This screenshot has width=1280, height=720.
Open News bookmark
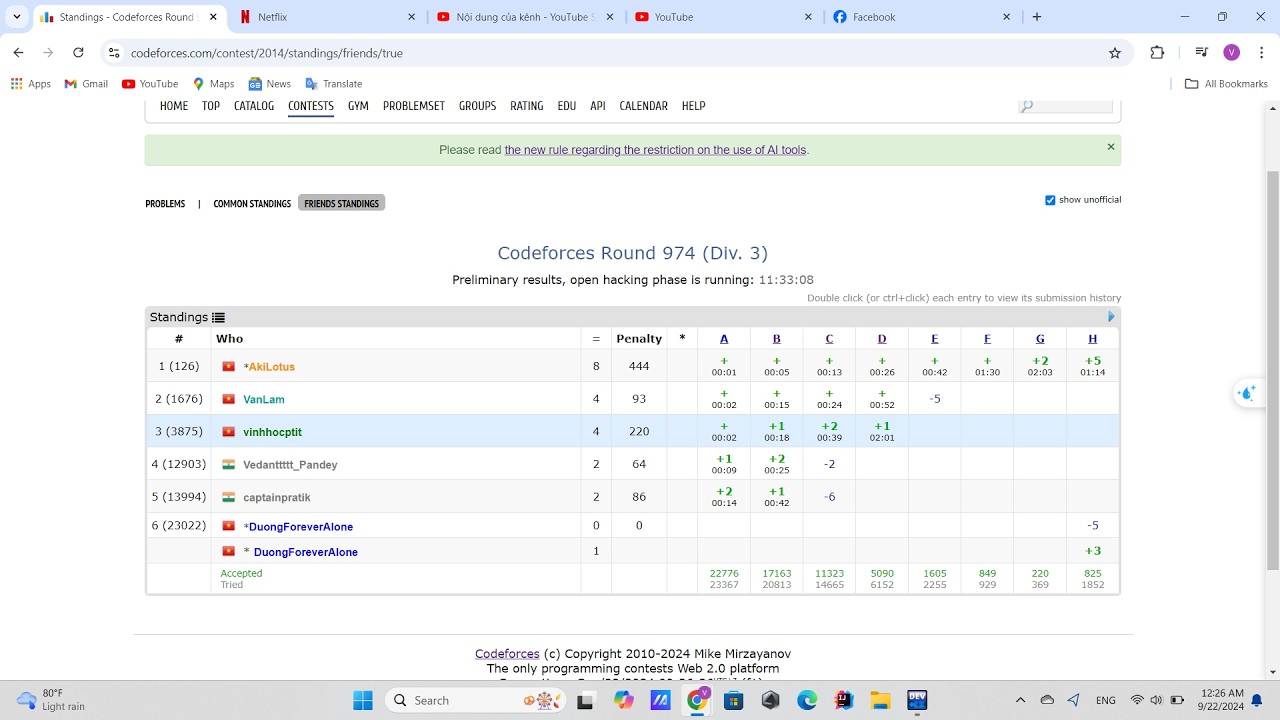click(x=270, y=84)
